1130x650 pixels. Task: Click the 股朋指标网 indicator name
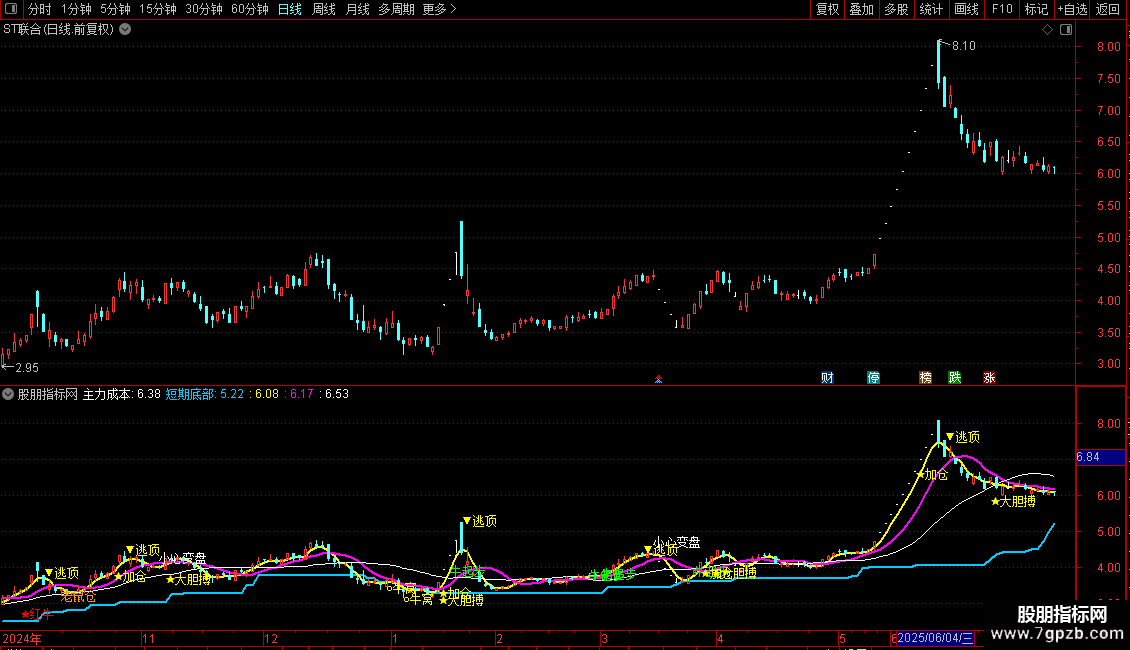pos(48,394)
